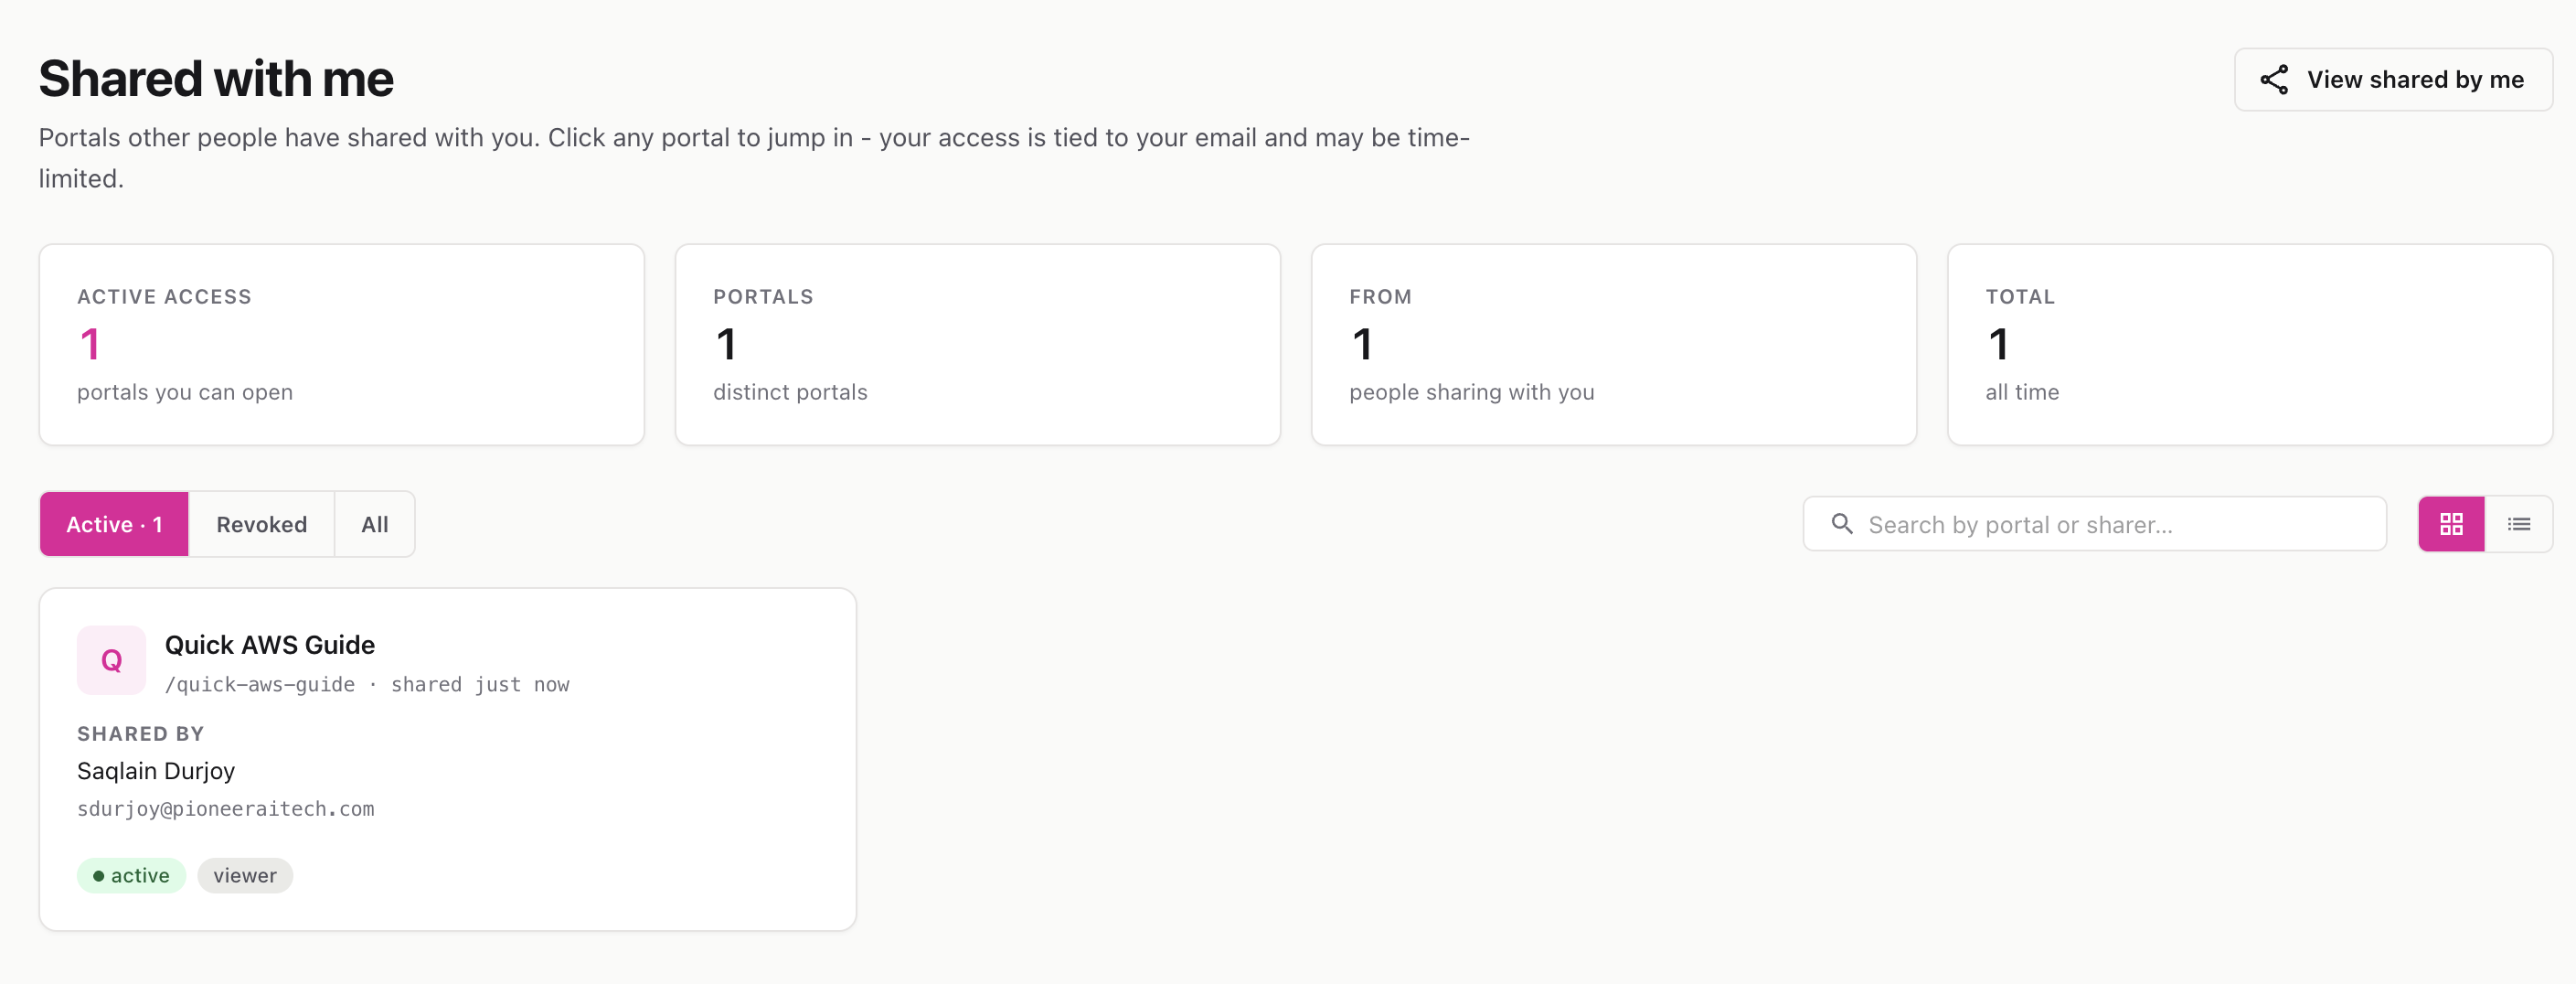Click the Q avatar of Quick AWS Guide

[111, 660]
